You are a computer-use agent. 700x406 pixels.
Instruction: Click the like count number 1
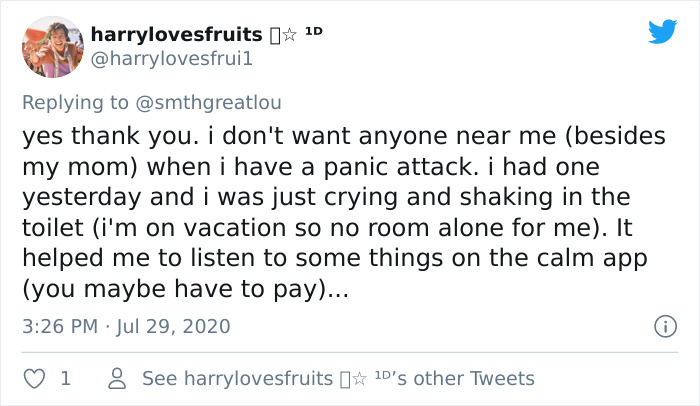tap(65, 379)
